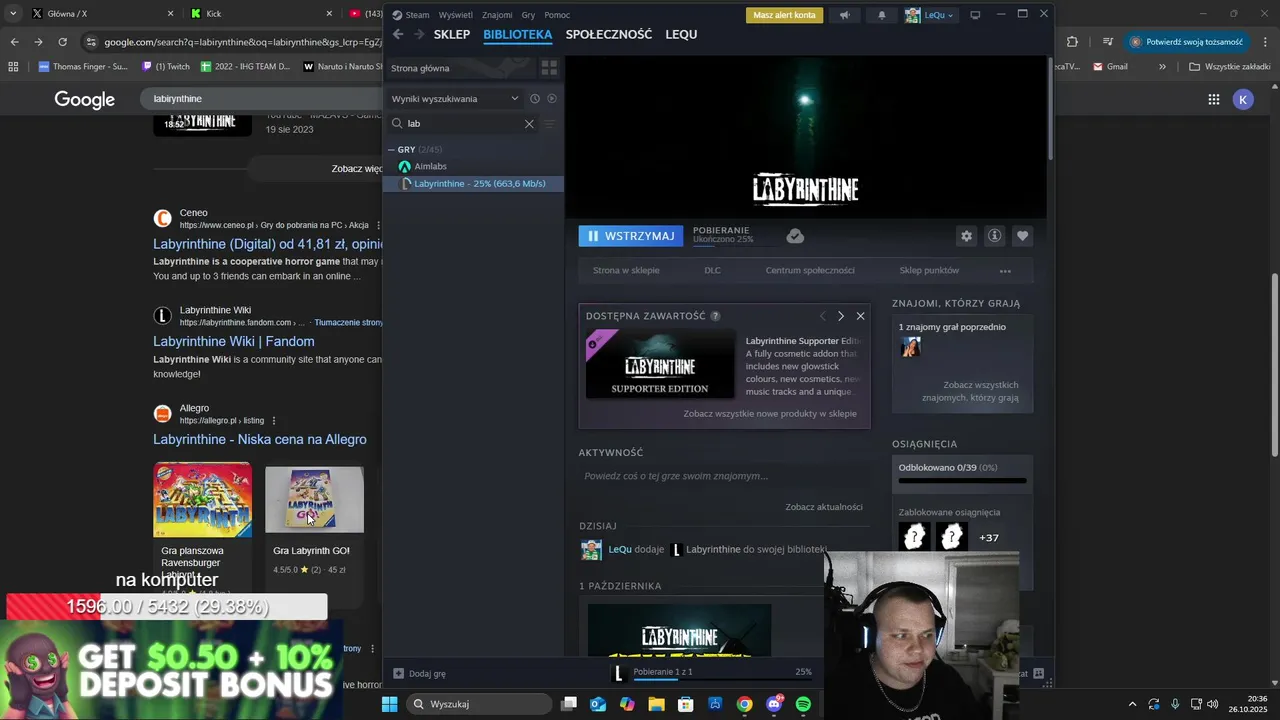Reload the Chrome page
1280x720 pixels.
pos(62,42)
